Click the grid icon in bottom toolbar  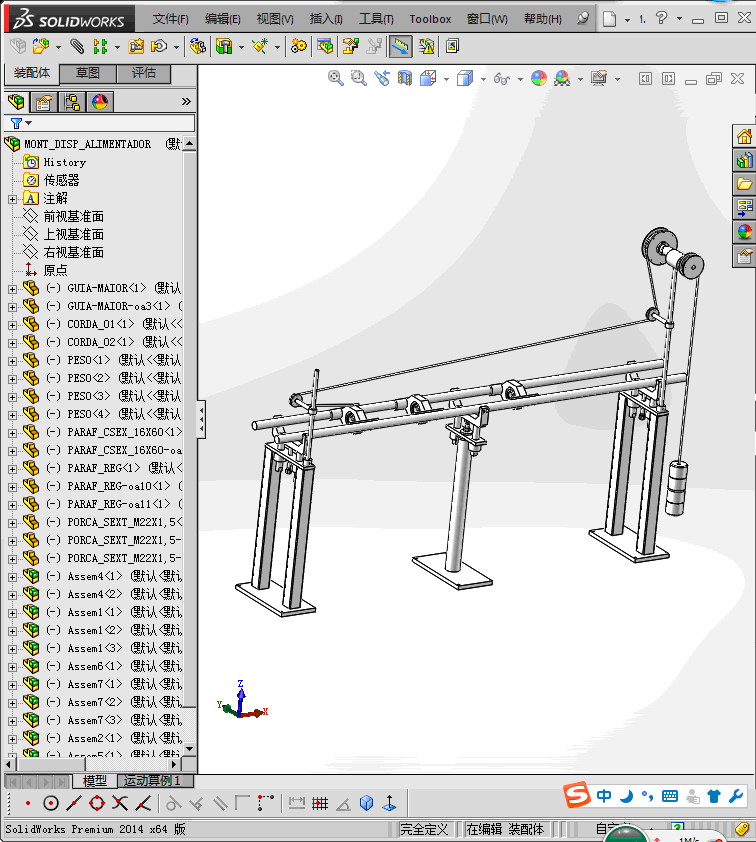[x=320, y=803]
